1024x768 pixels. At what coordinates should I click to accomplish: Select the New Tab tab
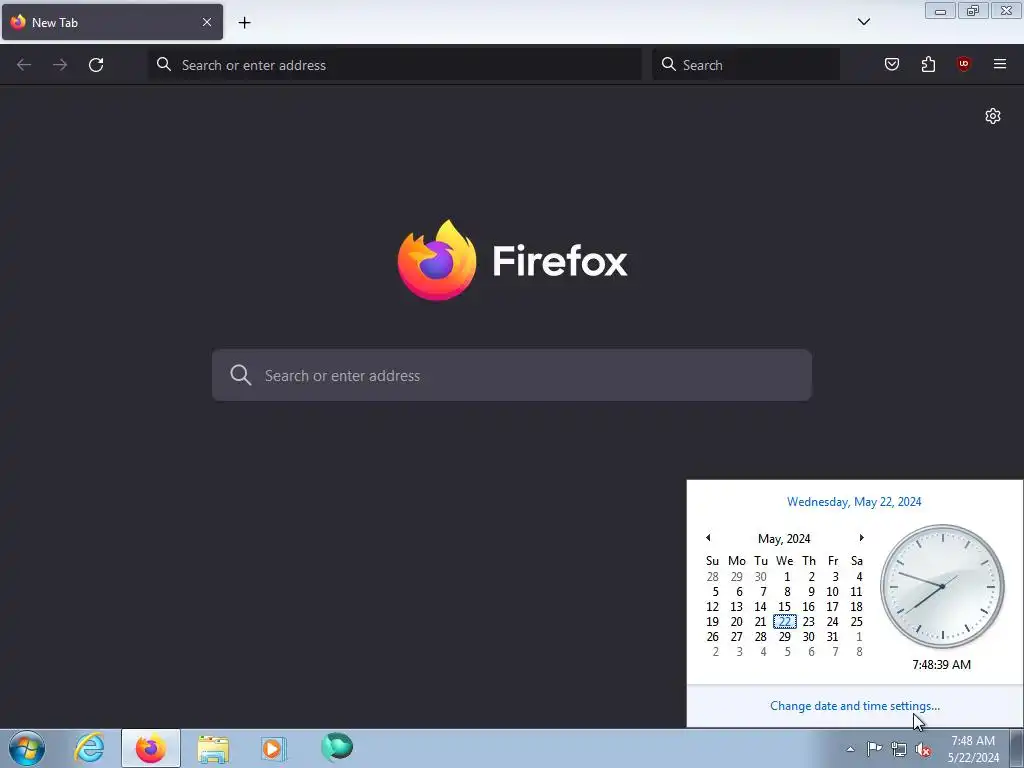[x=112, y=22]
